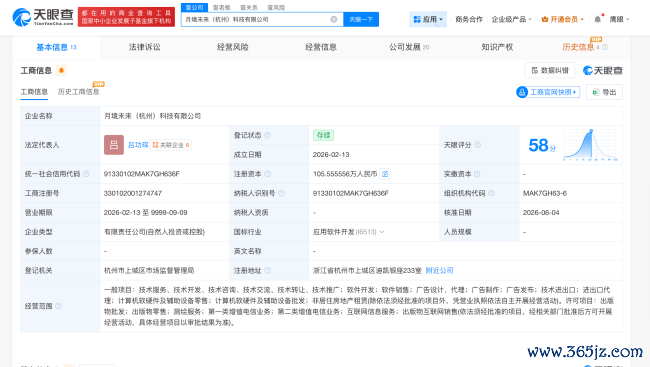
Task: Click the capital change icon after 万人民币
Action: point(385,174)
